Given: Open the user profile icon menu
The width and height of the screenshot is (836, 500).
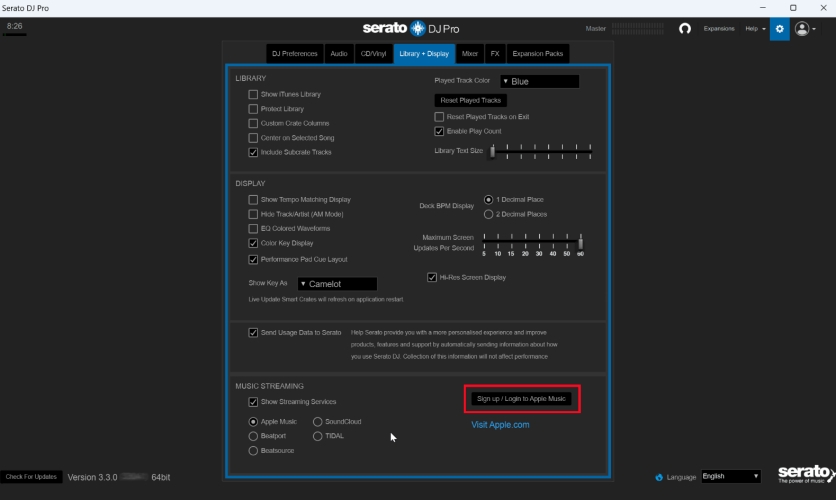Looking at the screenshot, I should pyautogui.click(x=805, y=29).
